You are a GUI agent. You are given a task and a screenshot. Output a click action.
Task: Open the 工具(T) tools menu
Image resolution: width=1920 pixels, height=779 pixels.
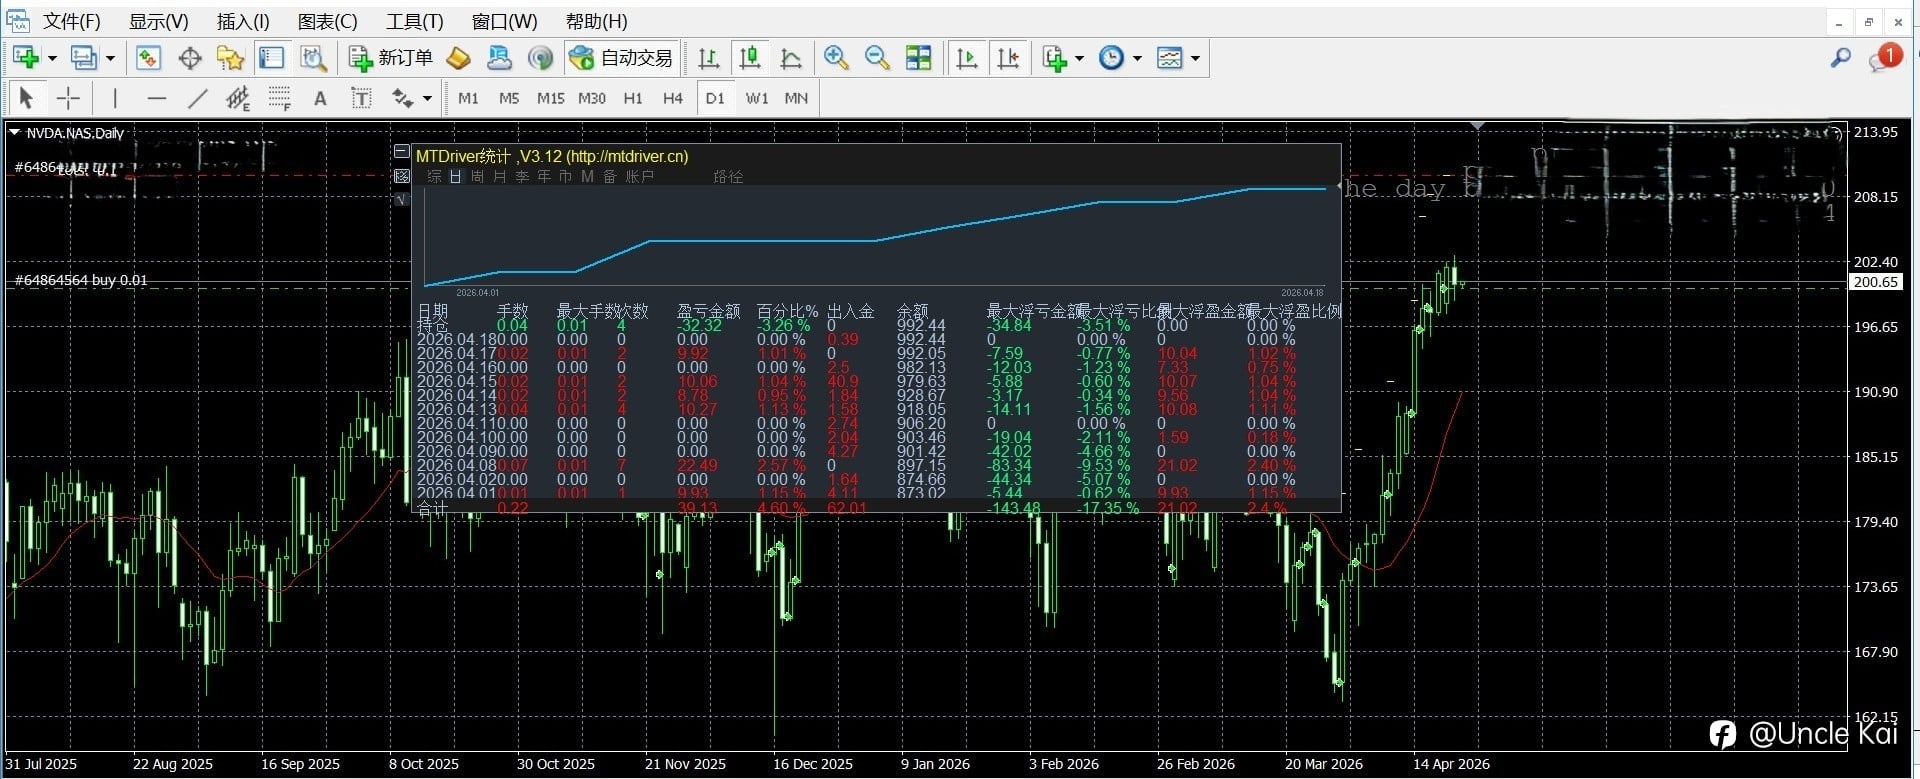point(414,21)
